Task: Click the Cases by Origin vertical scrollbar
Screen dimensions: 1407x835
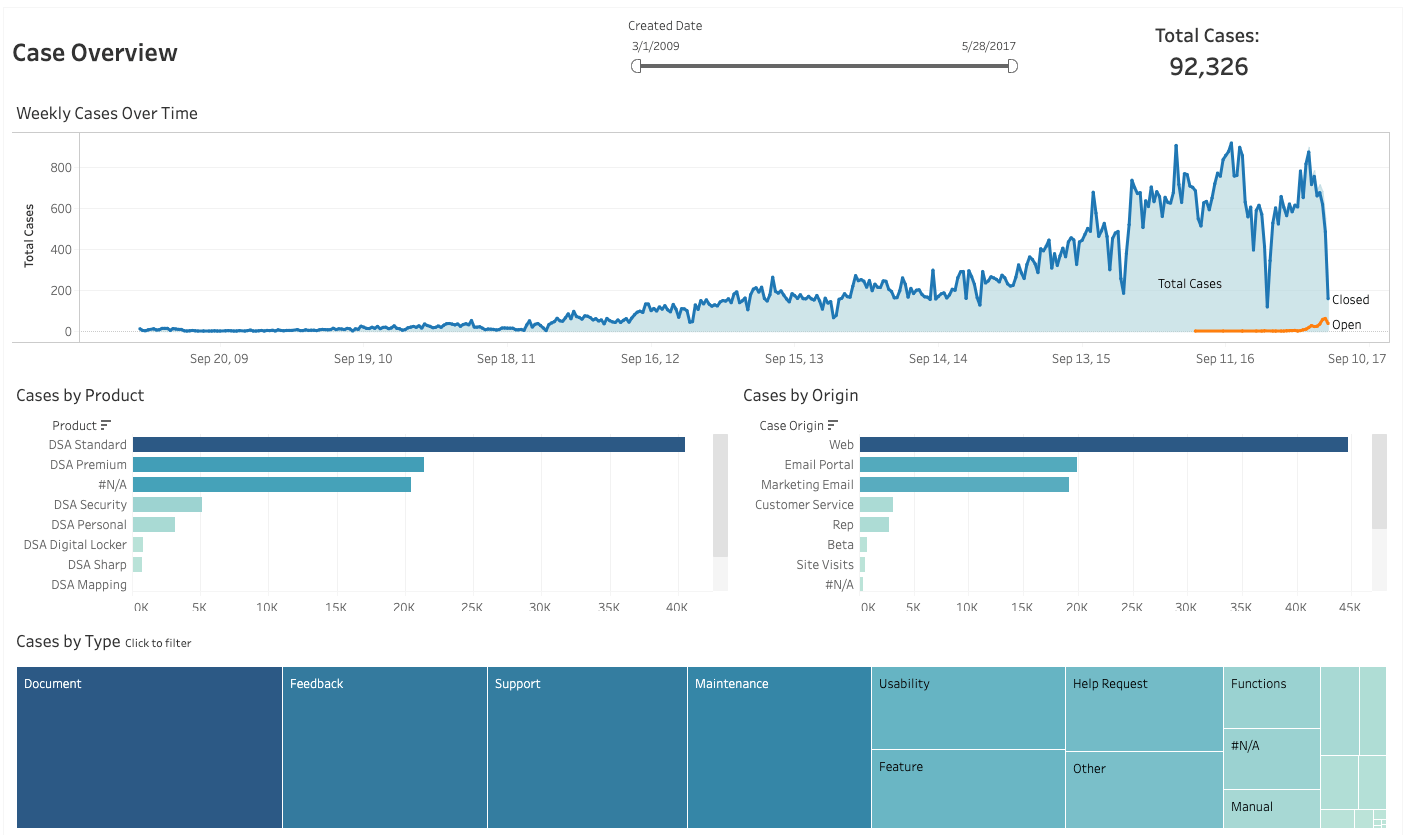Action: (x=1379, y=481)
